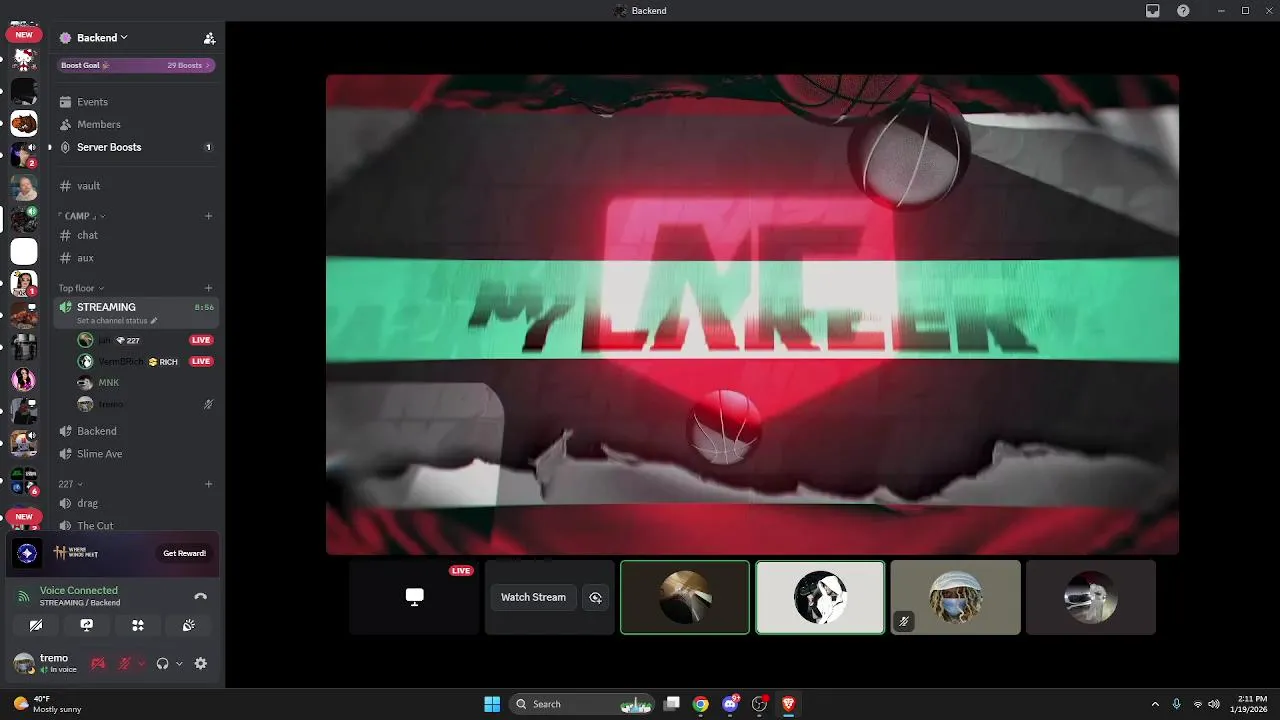Click tremo user avatar
Image resolution: width=1280 pixels, height=720 pixels.
point(24,663)
